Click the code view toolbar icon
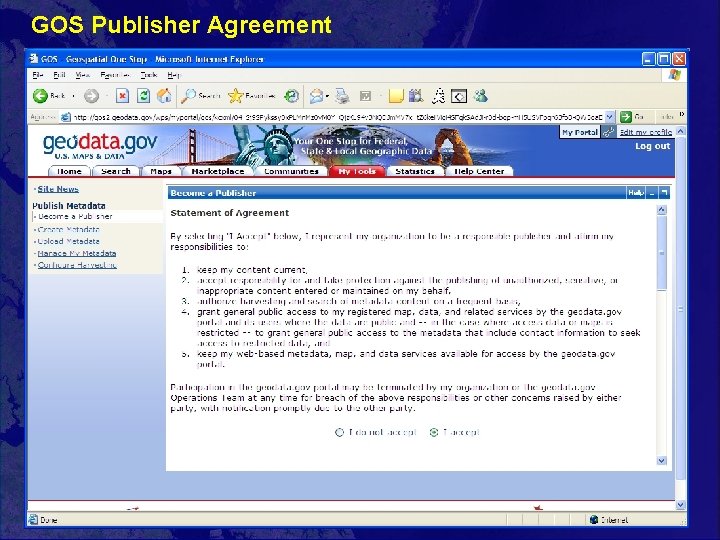 [459, 96]
